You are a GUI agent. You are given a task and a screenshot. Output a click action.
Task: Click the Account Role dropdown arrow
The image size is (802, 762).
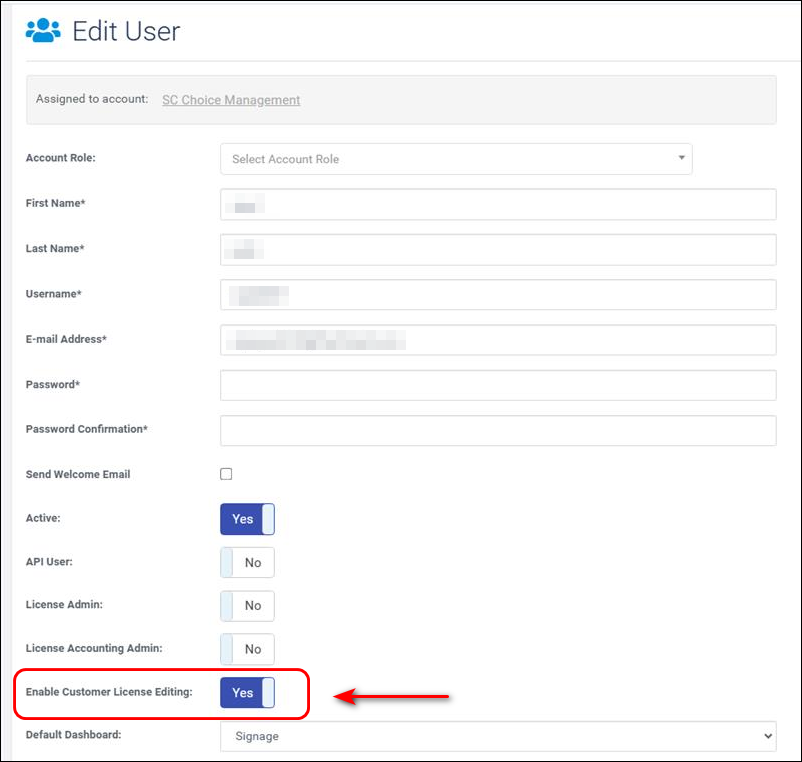pyautogui.click(x=681, y=158)
